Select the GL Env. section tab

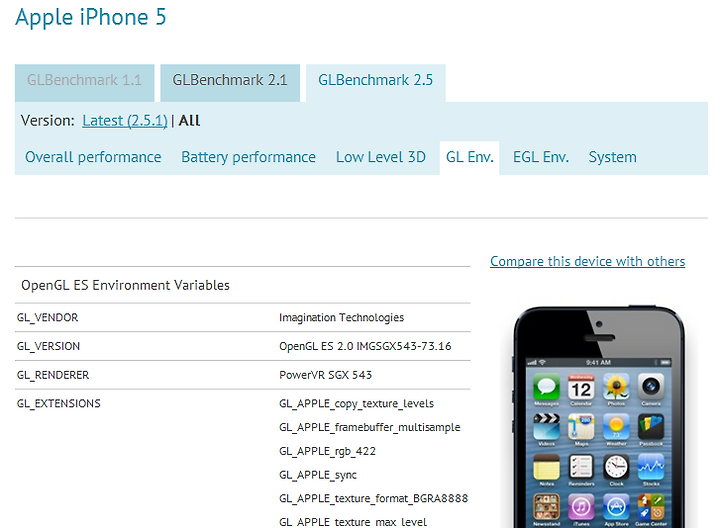(x=469, y=157)
